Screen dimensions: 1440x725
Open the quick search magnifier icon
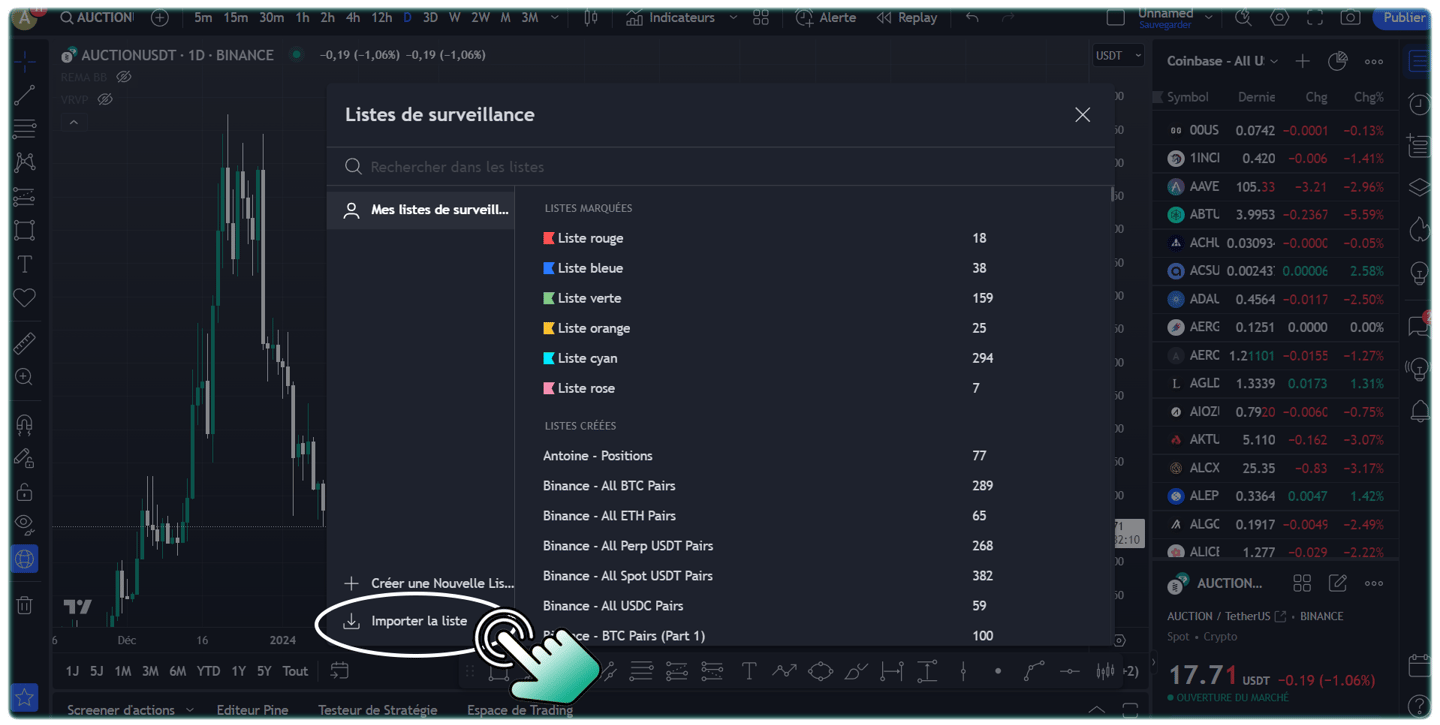point(1243,18)
